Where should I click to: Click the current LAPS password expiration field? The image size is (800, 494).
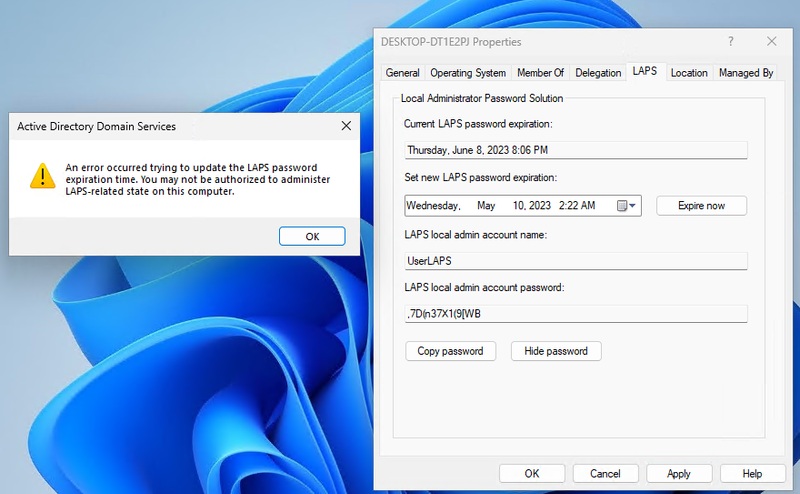pyautogui.click(x=576, y=150)
